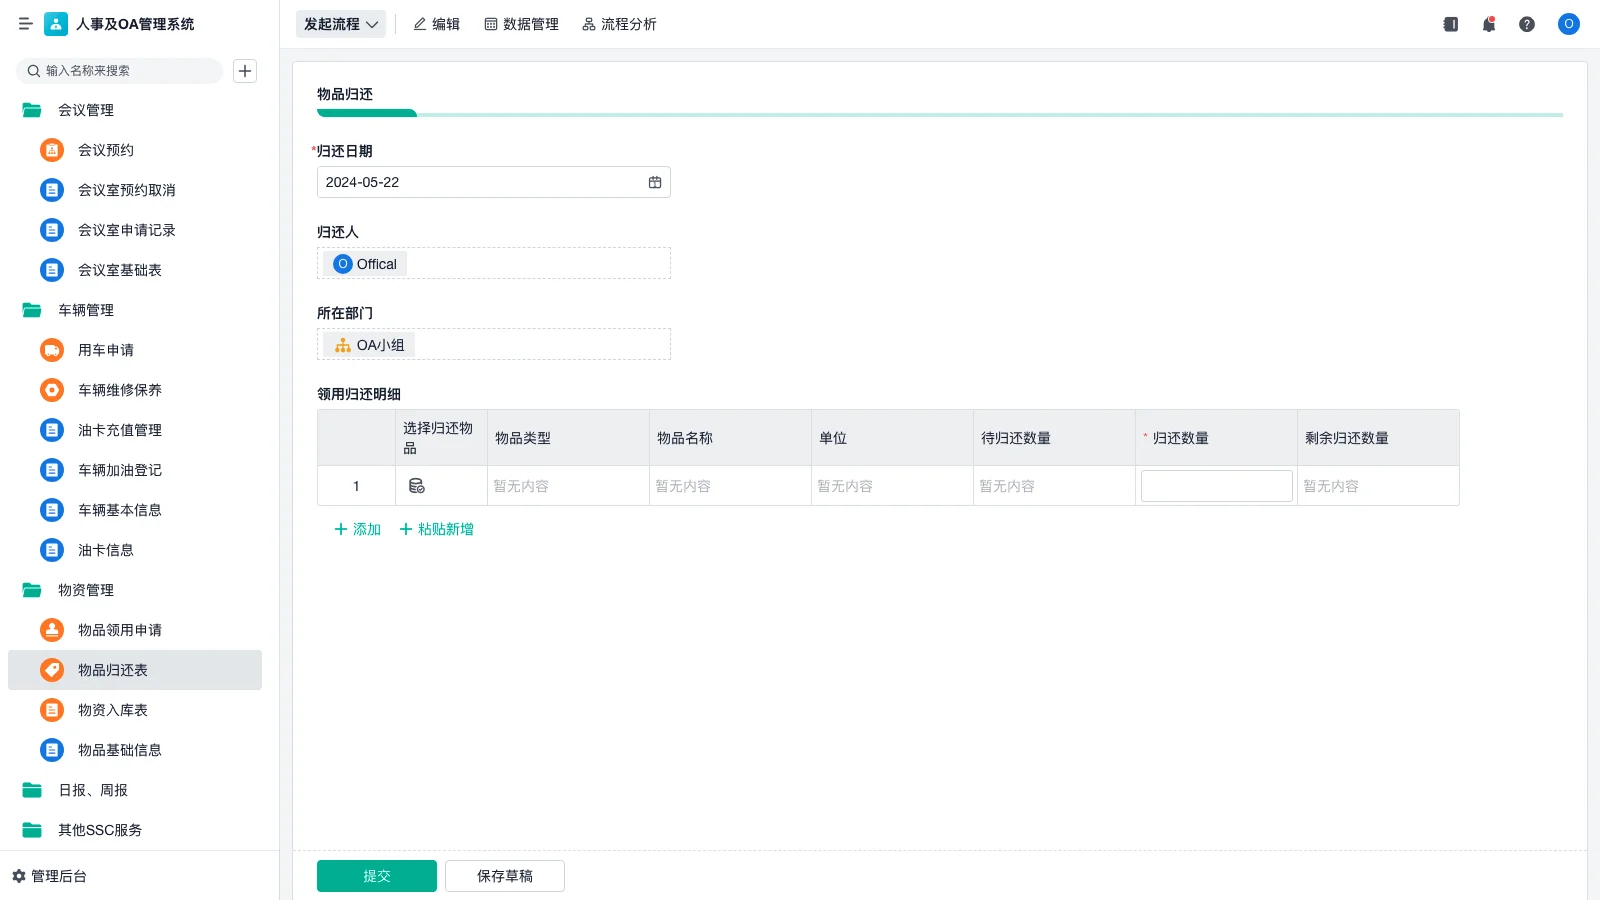1600x900 pixels.
Task: Click the 保存草稿 button
Action: [x=505, y=876]
